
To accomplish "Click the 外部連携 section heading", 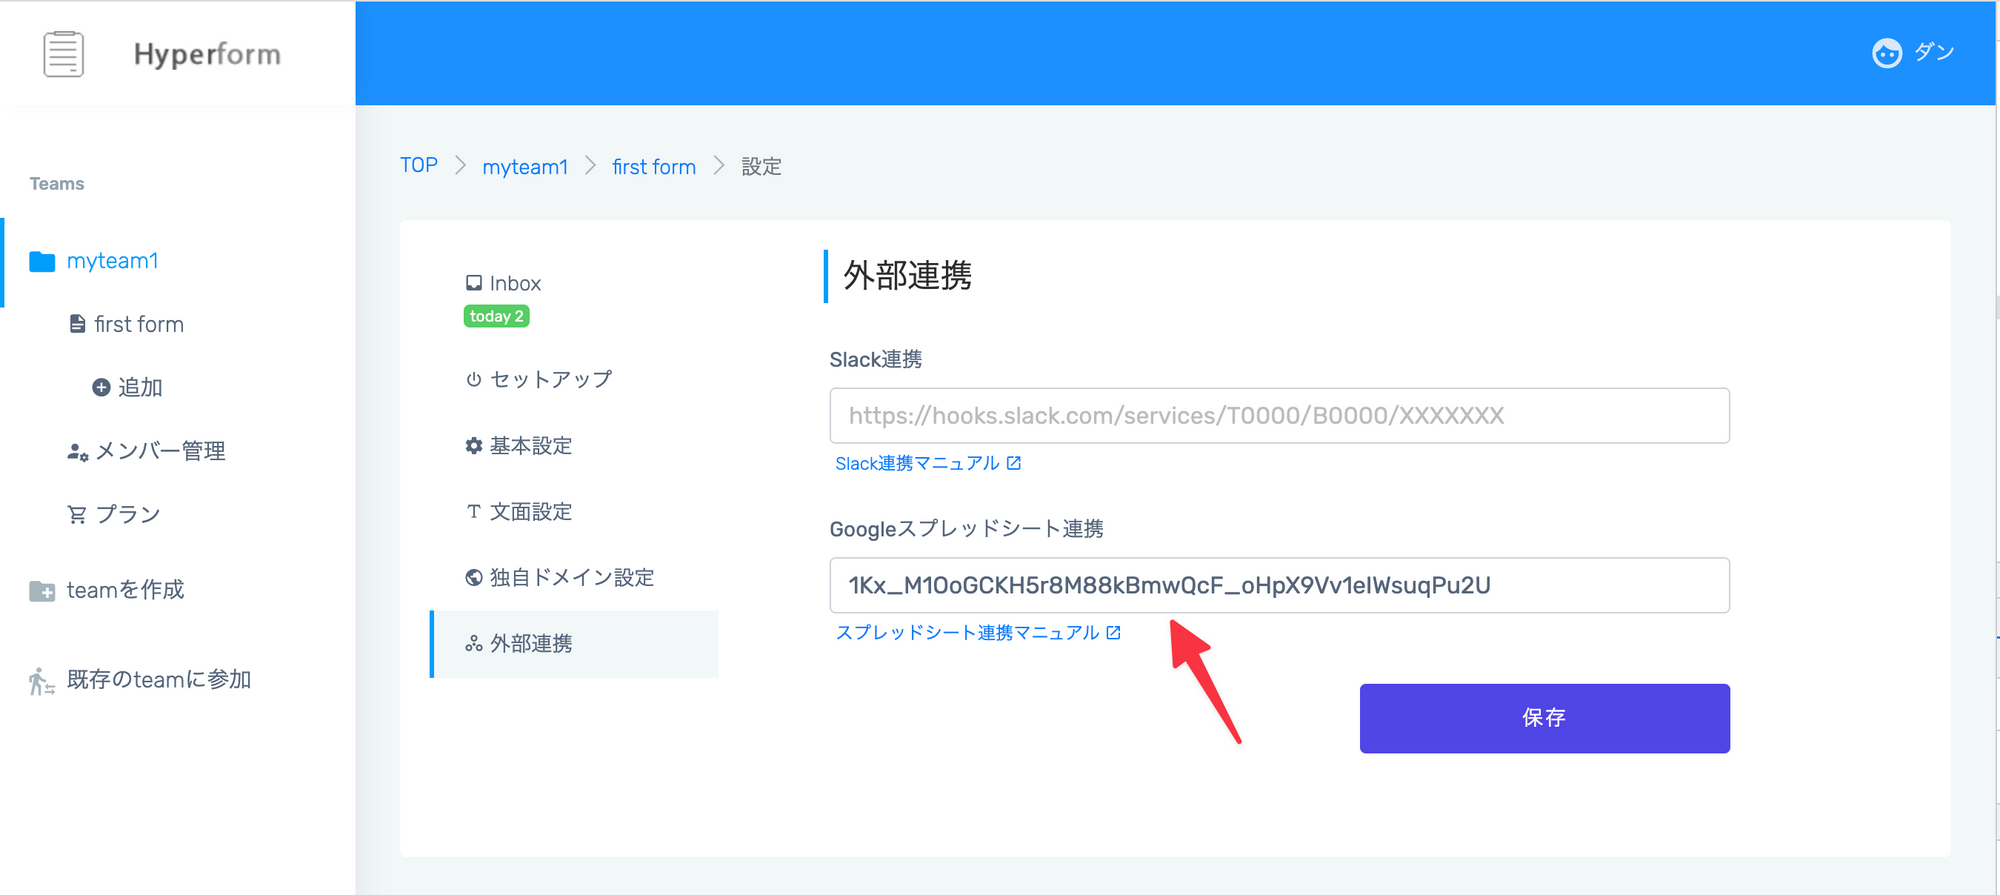I will [x=908, y=275].
